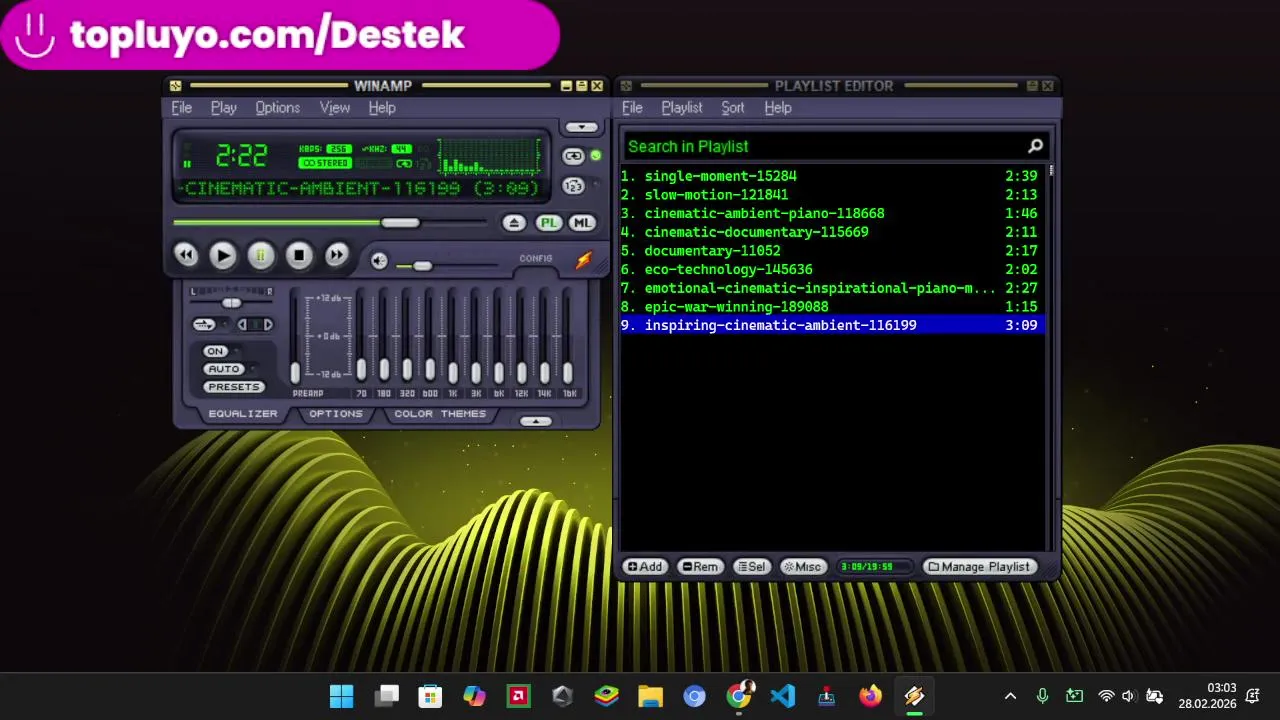Select track documentary-11052
The image size is (1280, 720).
tap(832, 251)
